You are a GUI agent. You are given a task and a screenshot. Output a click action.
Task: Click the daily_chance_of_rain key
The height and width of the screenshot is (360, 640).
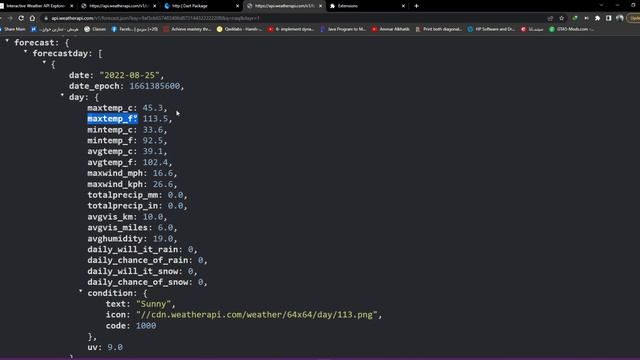138,260
